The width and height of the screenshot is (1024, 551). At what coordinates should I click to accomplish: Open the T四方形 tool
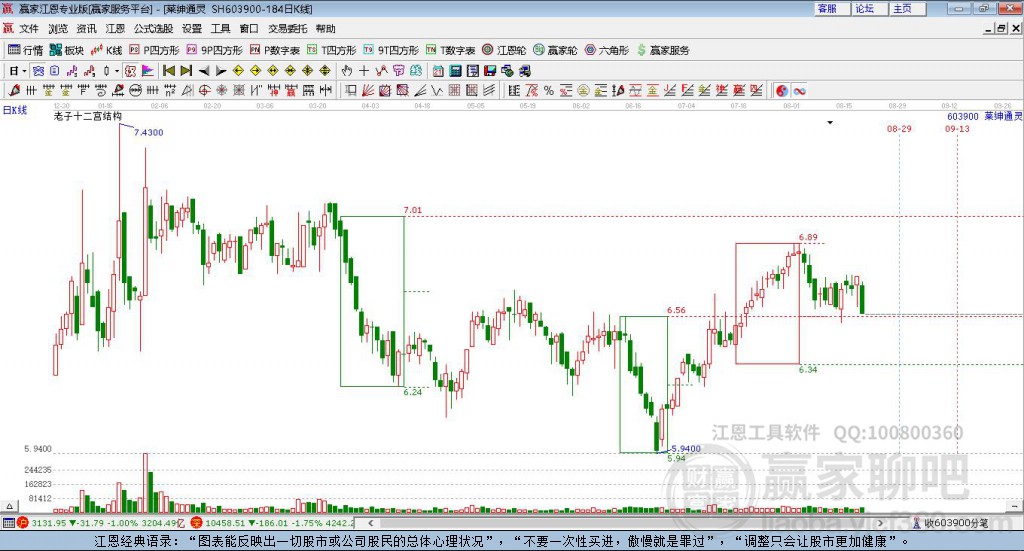(331, 50)
